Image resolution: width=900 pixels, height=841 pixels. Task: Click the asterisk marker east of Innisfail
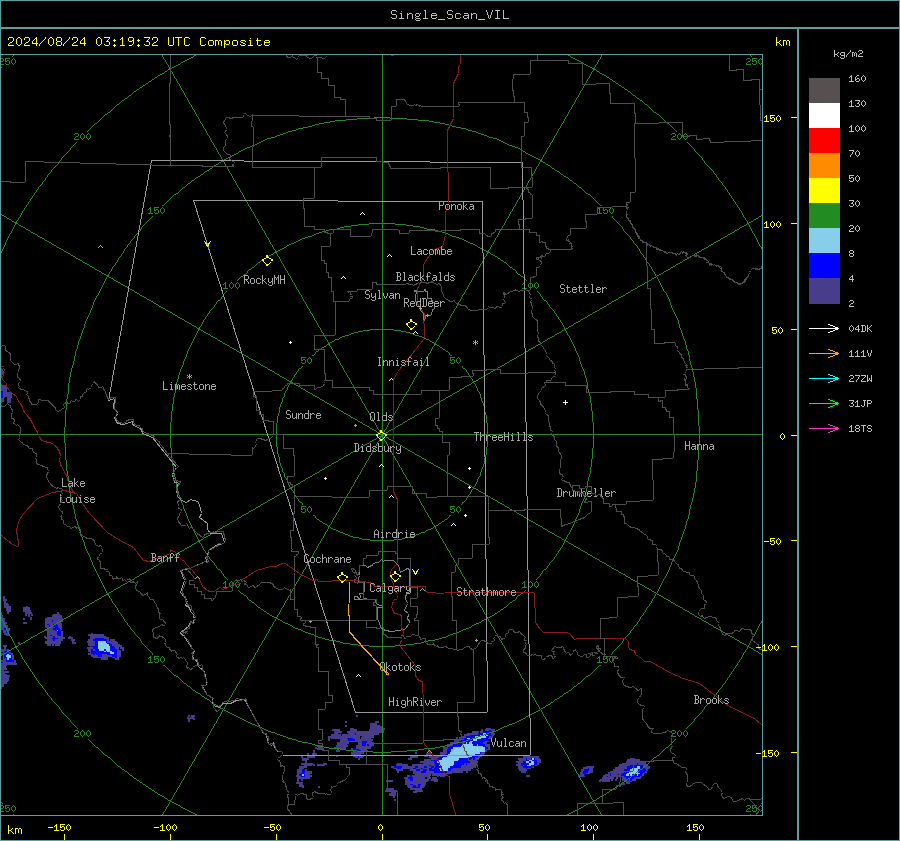pyautogui.click(x=475, y=343)
